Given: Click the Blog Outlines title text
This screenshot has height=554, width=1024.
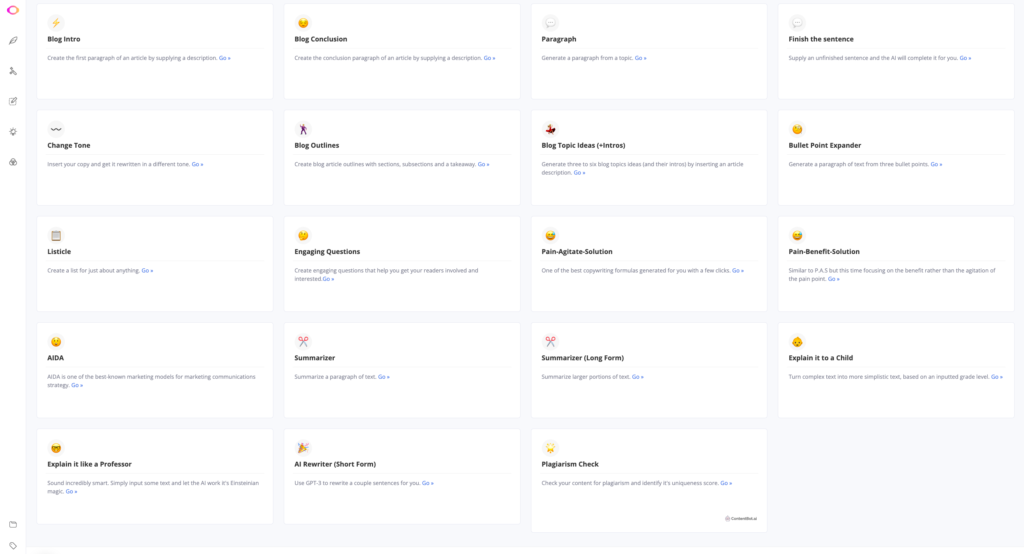Looking at the screenshot, I should (317, 146).
